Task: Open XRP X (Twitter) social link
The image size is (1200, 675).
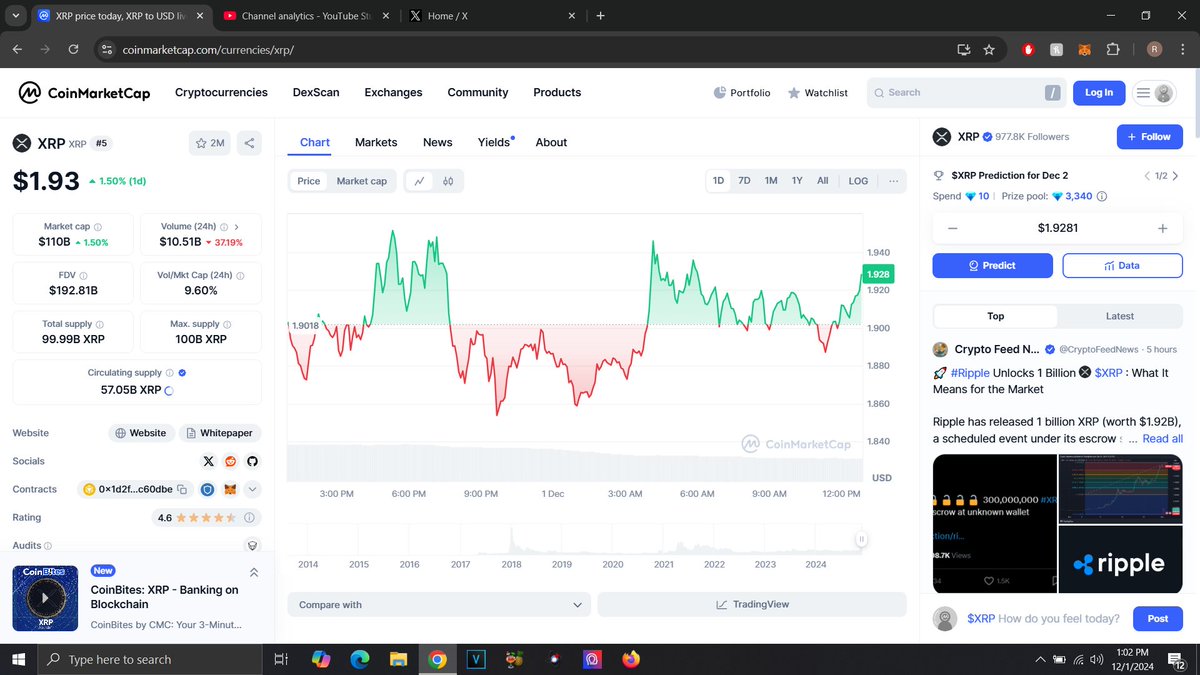Action: [x=208, y=461]
